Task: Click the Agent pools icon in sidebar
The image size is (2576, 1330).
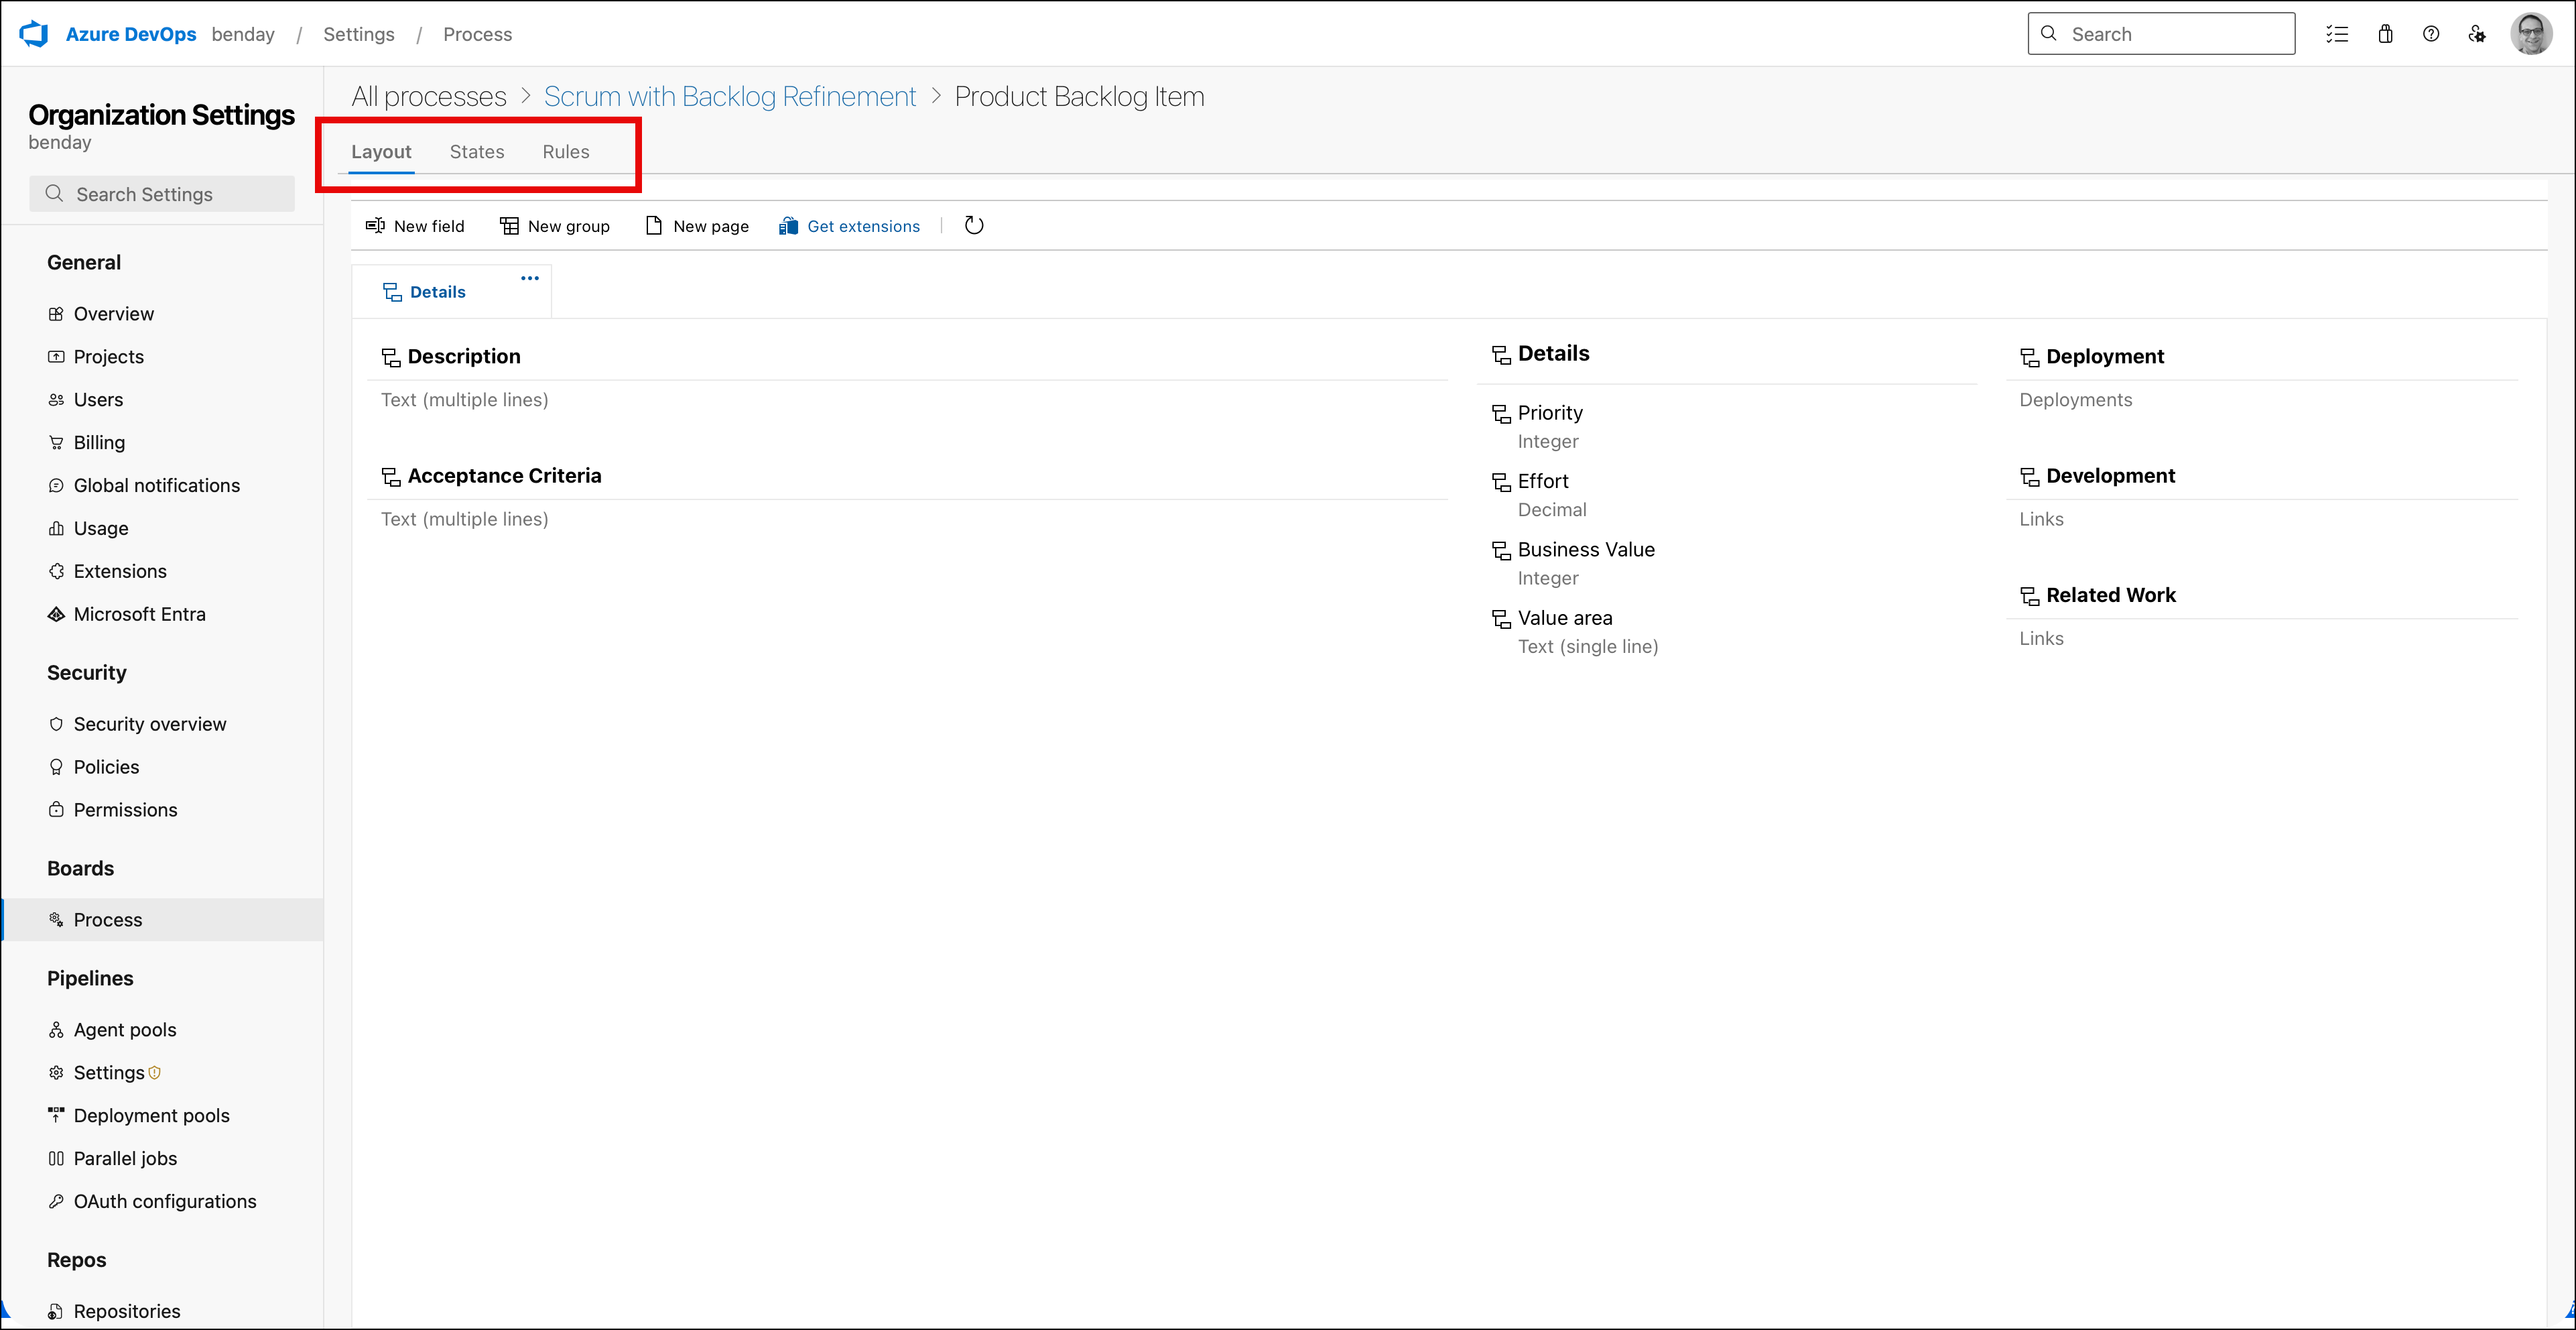Action: (x=56, y=1029)
